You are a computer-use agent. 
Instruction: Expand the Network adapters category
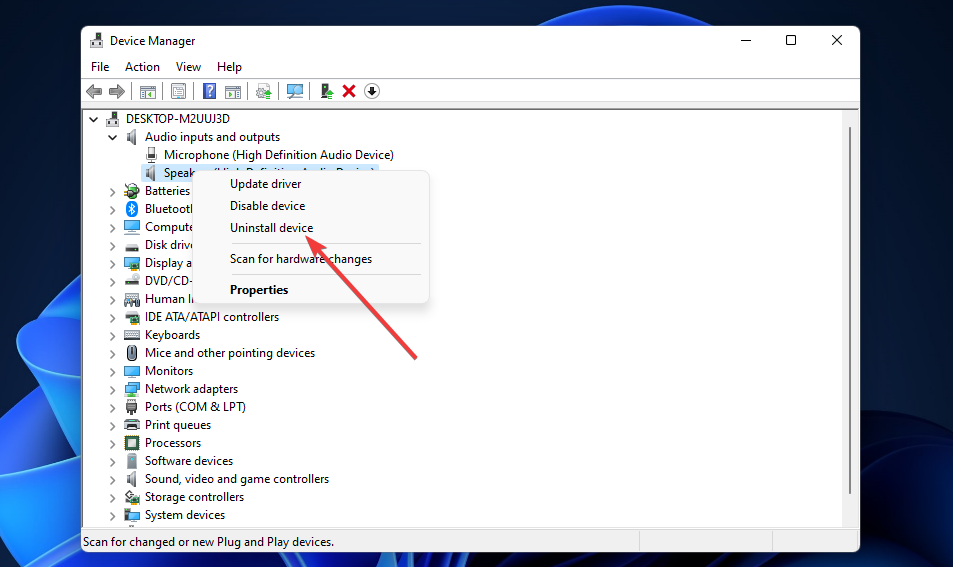112,389
